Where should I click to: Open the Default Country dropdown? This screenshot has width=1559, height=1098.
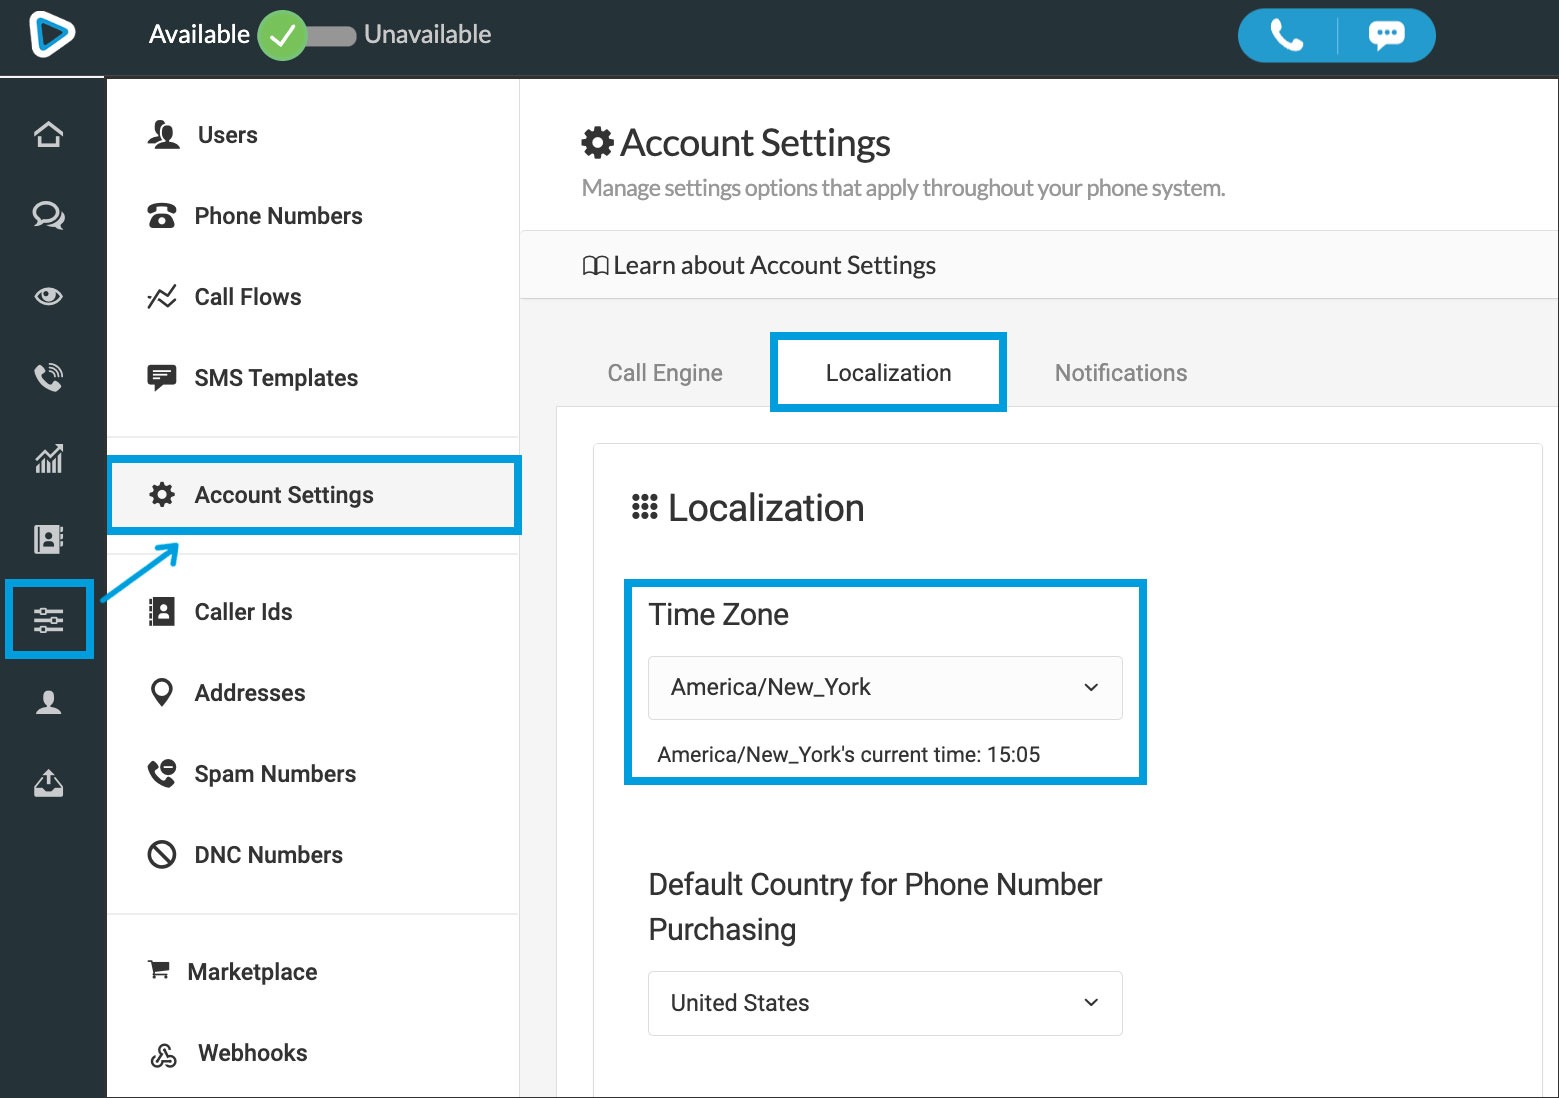coord(884,1003)
